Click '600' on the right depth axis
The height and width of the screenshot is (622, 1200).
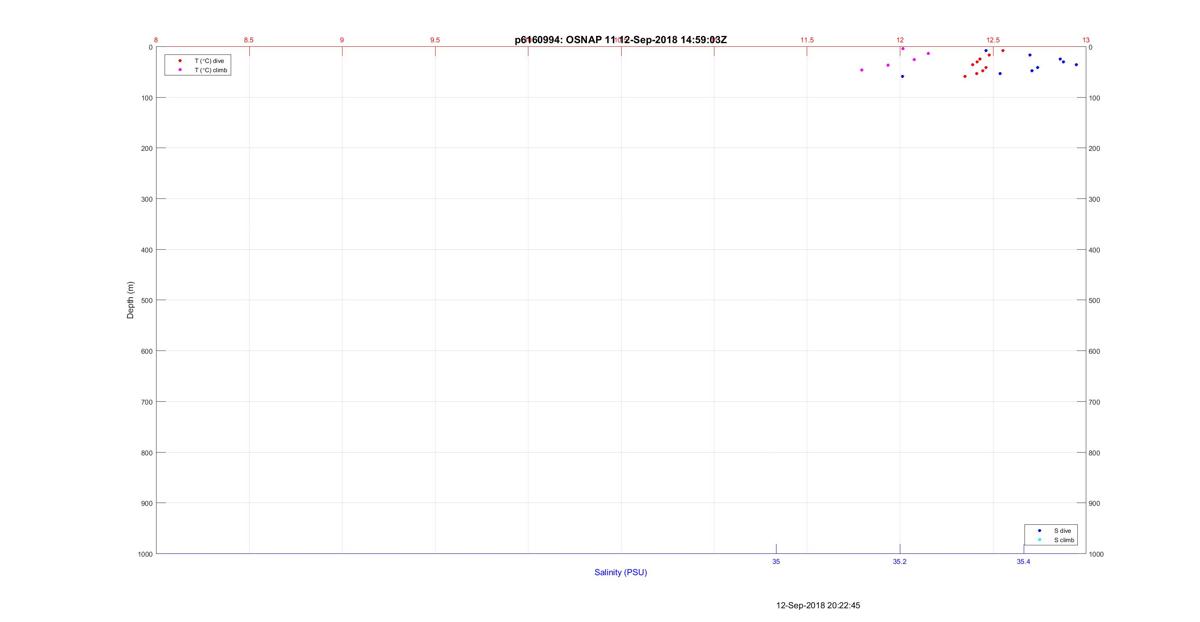(1094, 351)
